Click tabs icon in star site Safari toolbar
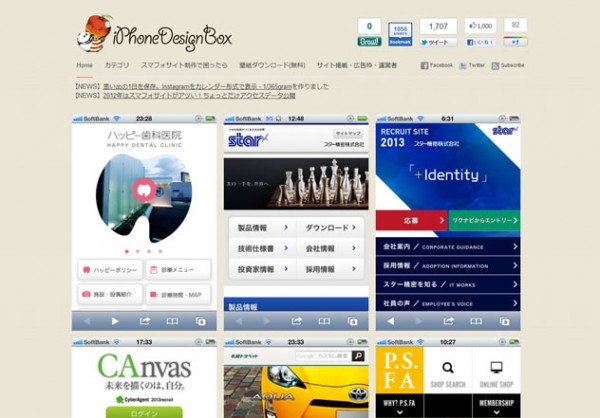The width and height of the screenshot is (600, 418). pyautogui.click(x=352, y=321)
